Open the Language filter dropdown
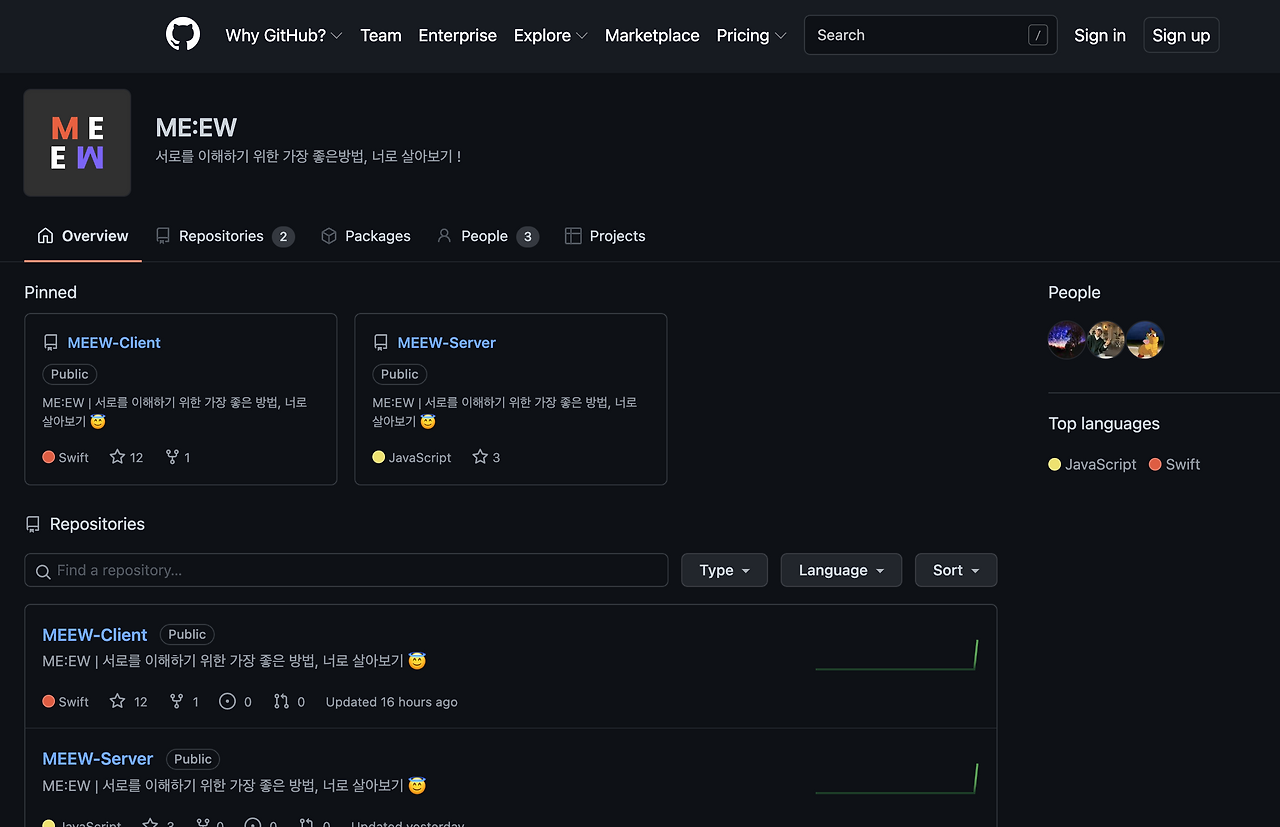1280x827 pixels. pyautogui.click(x=841, y=570)
